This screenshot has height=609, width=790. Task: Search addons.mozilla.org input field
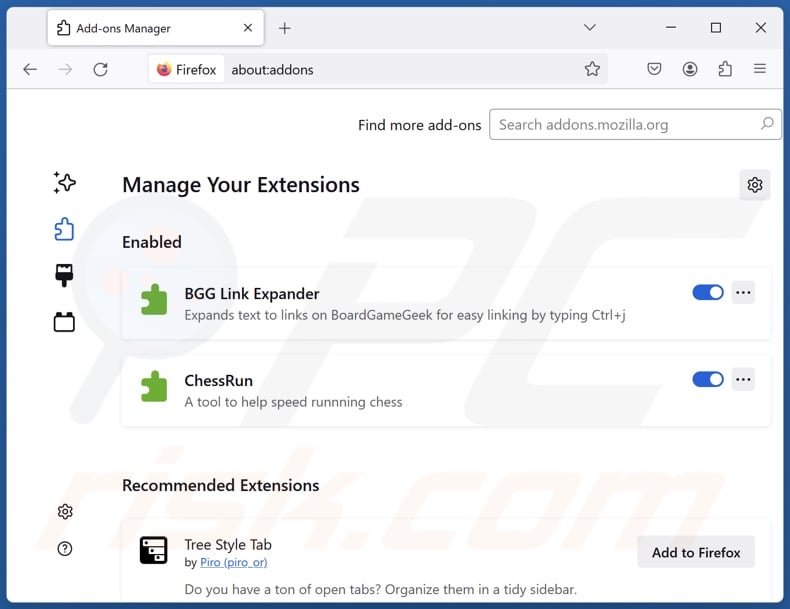point(625,124)
